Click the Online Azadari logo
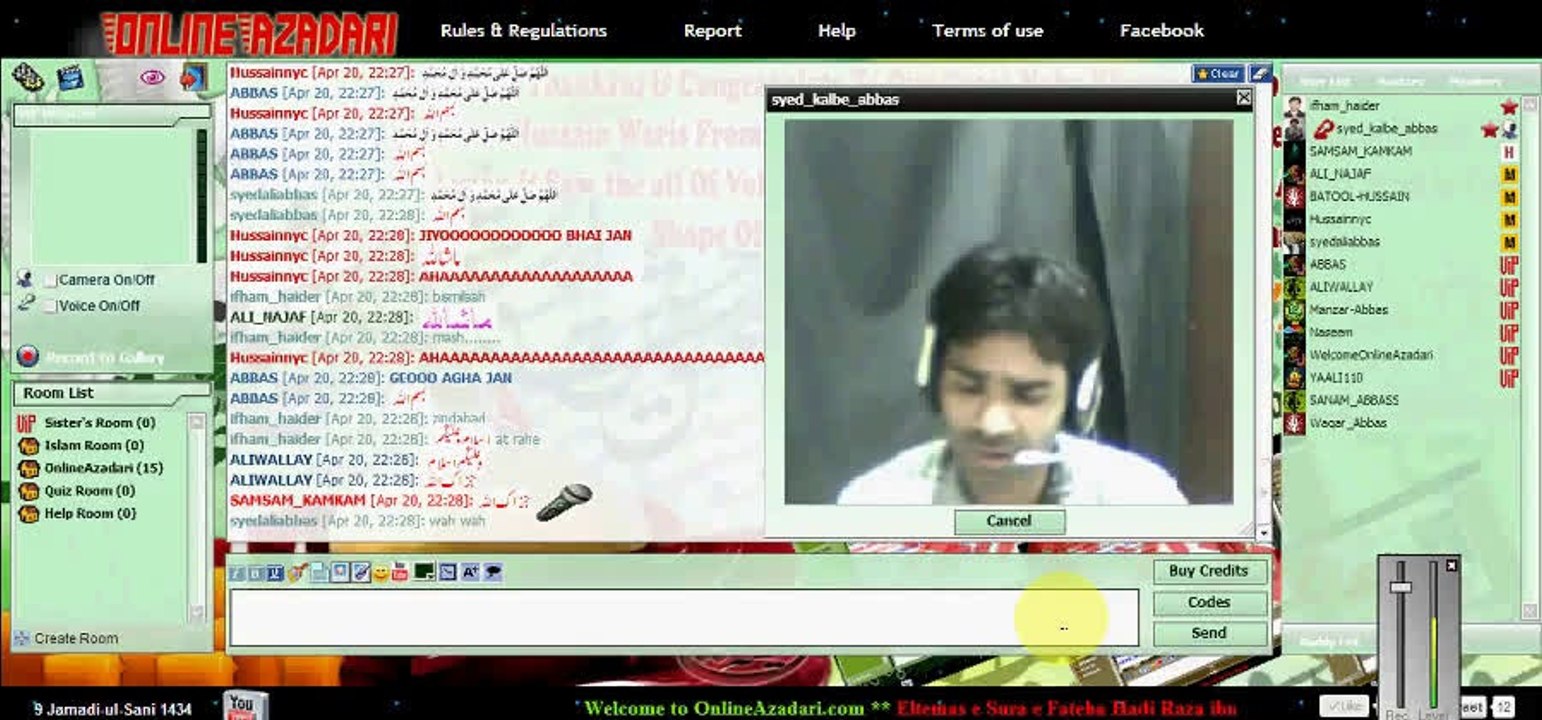This screenshot has height=720, width=1542. [x=251, y=34]
